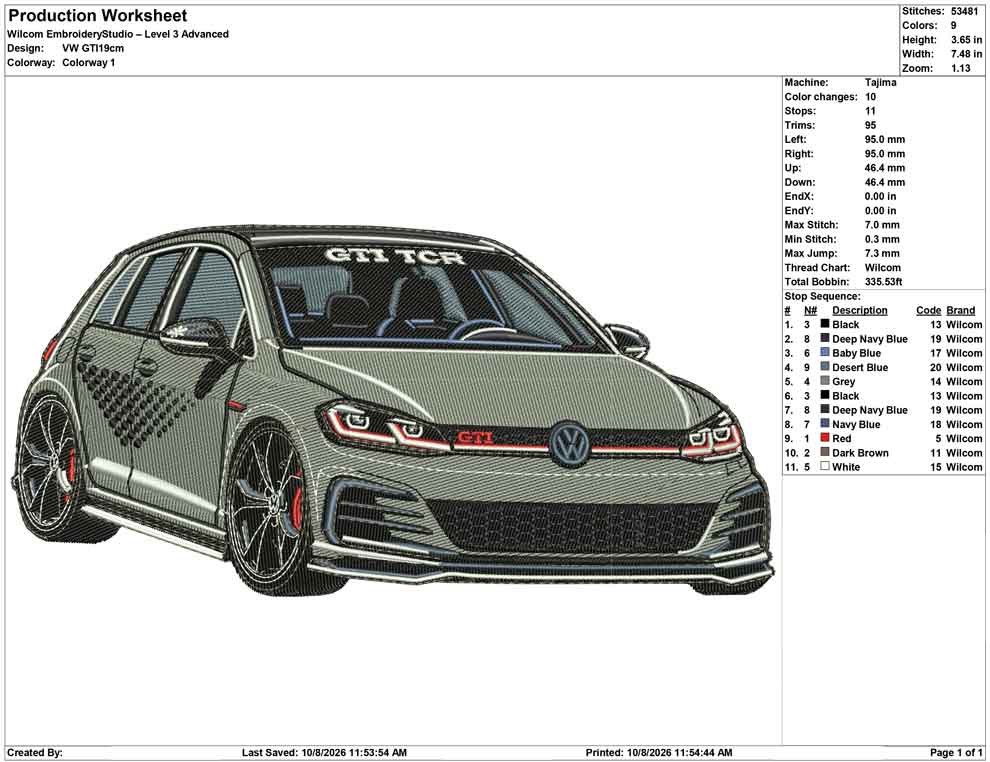Click the EndX value "0.00 in"

[880, 196]
